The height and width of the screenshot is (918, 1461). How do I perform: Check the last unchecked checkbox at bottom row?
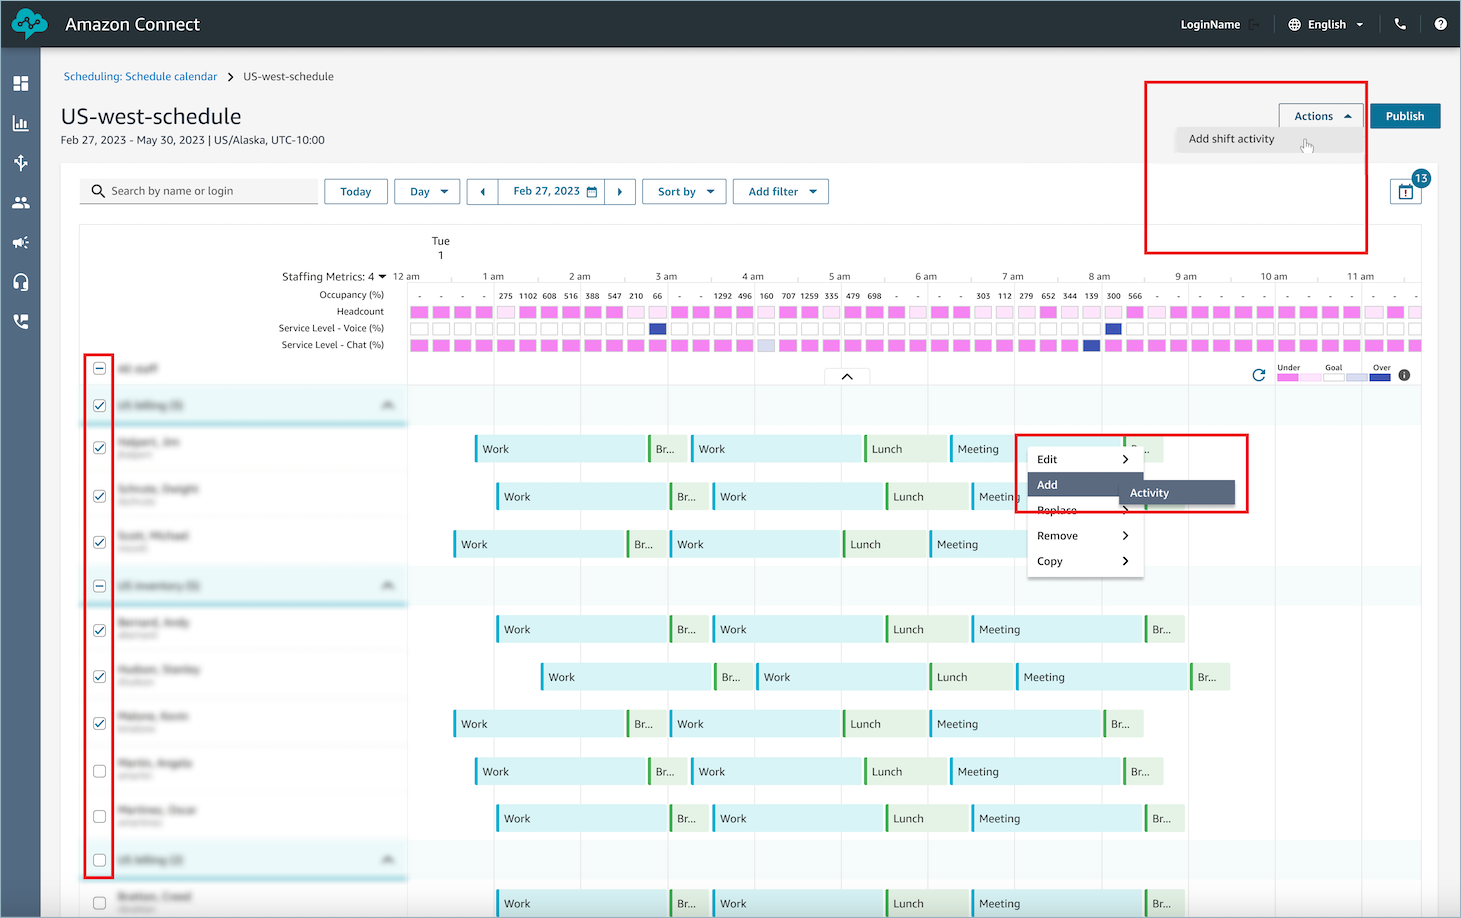99,903
